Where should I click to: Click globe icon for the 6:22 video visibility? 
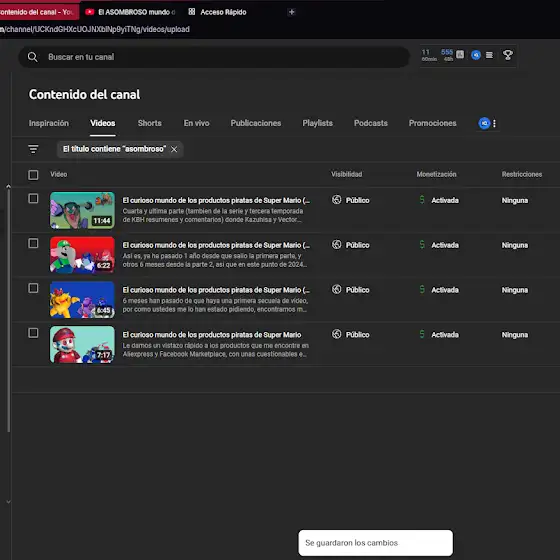point(336,245)
